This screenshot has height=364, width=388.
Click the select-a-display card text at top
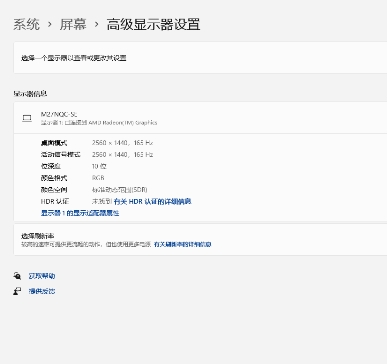tap(74, 58)
